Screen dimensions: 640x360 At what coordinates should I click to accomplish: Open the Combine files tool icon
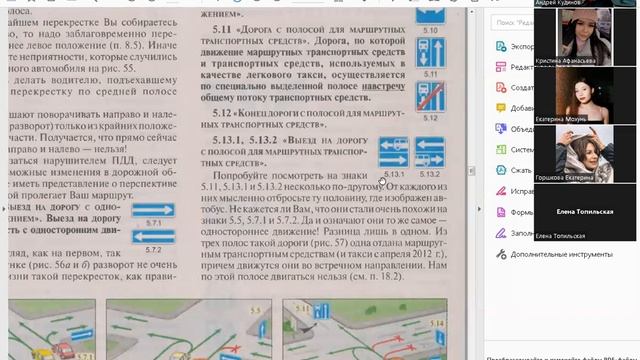click(x=501, y=129)
